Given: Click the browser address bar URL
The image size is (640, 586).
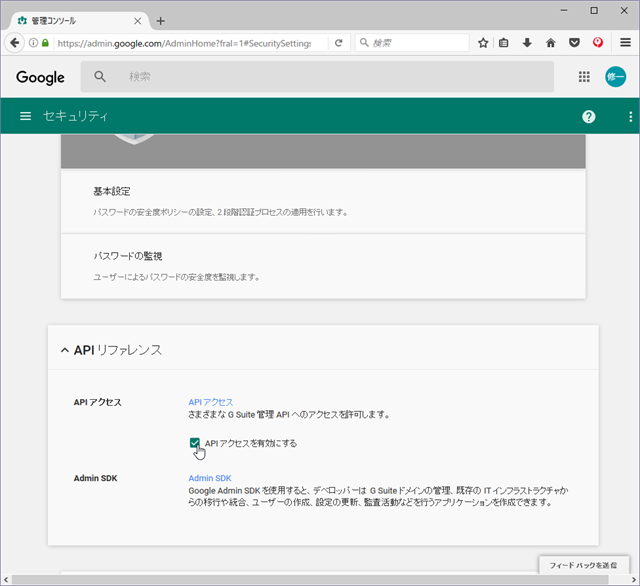Looking at the screenshot, I should [x=184, y=43].
